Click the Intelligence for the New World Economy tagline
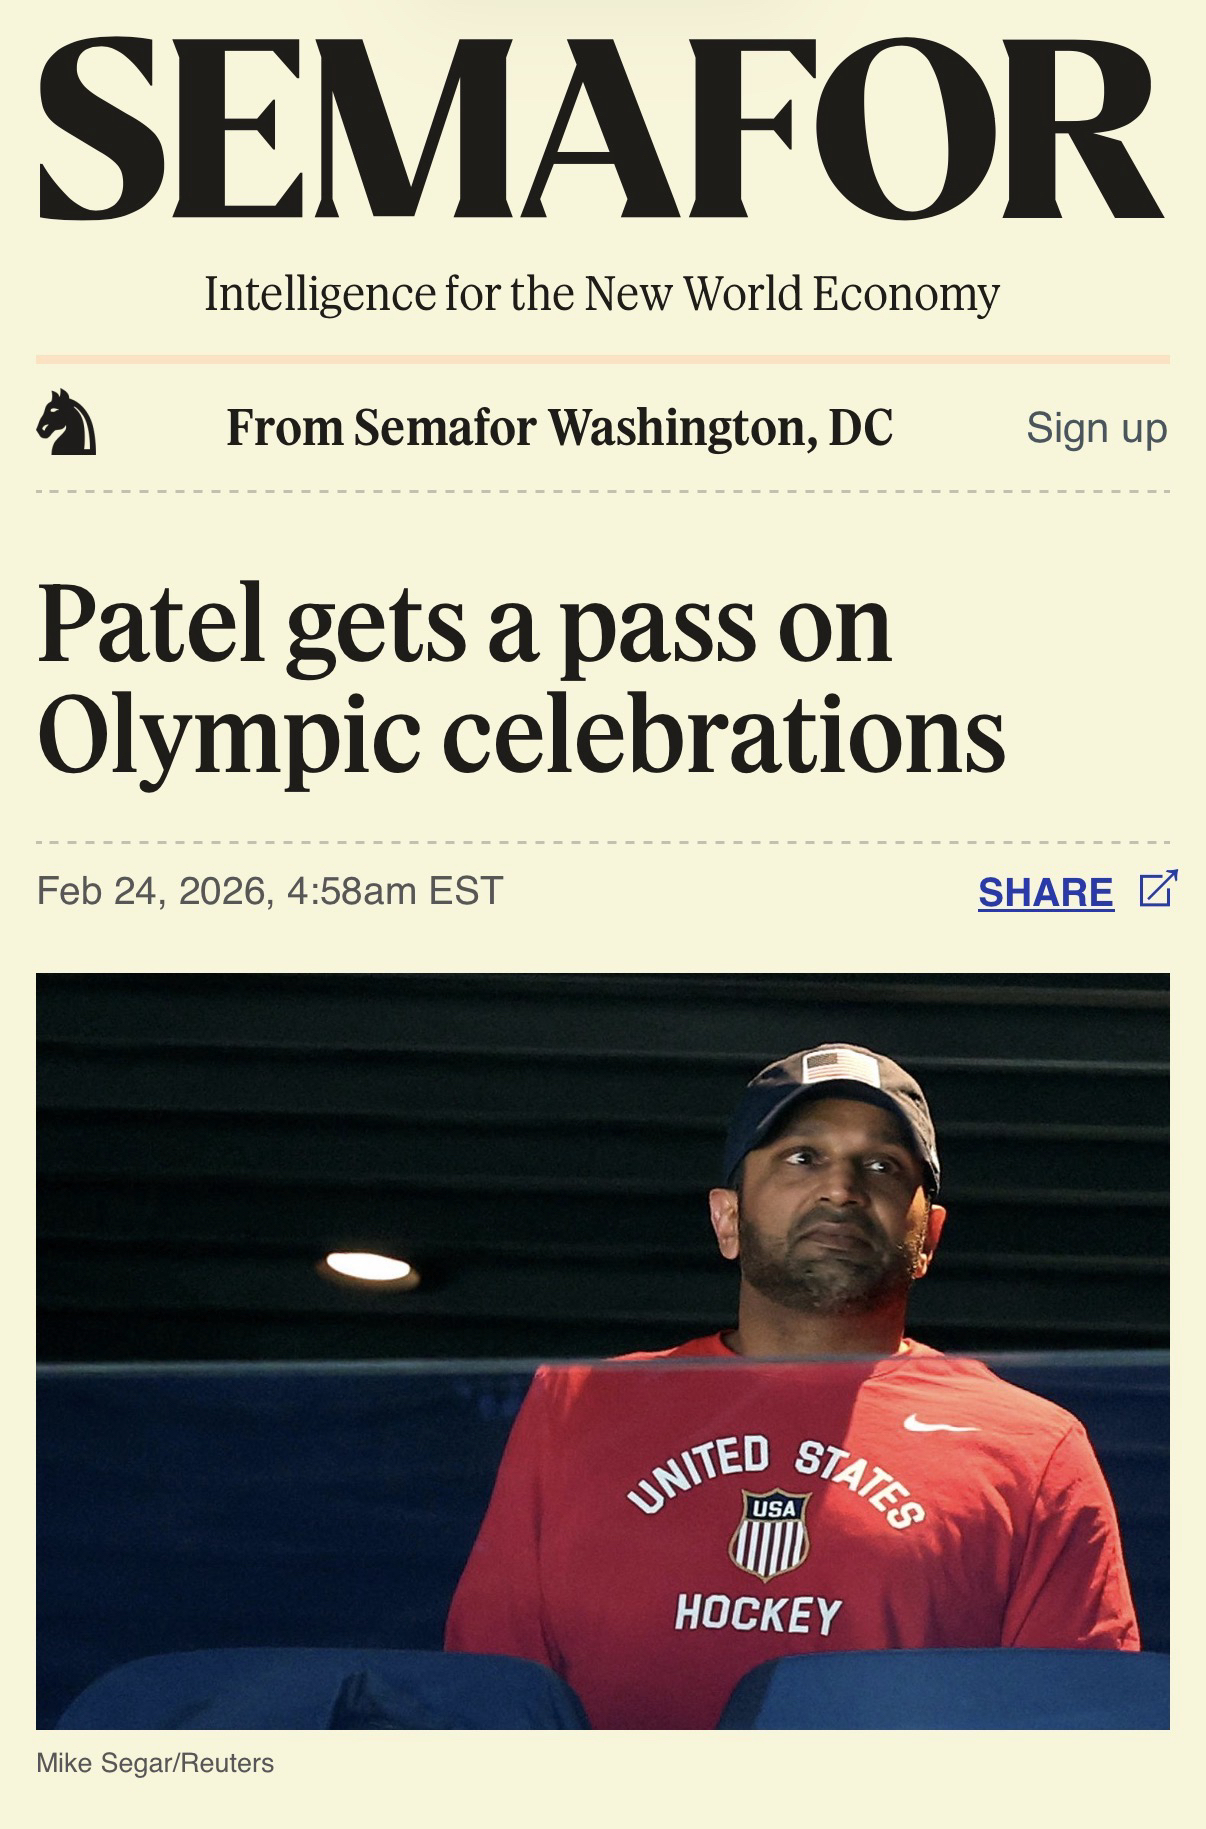This screenshot has height=1829, width=1206. [601, 294]
